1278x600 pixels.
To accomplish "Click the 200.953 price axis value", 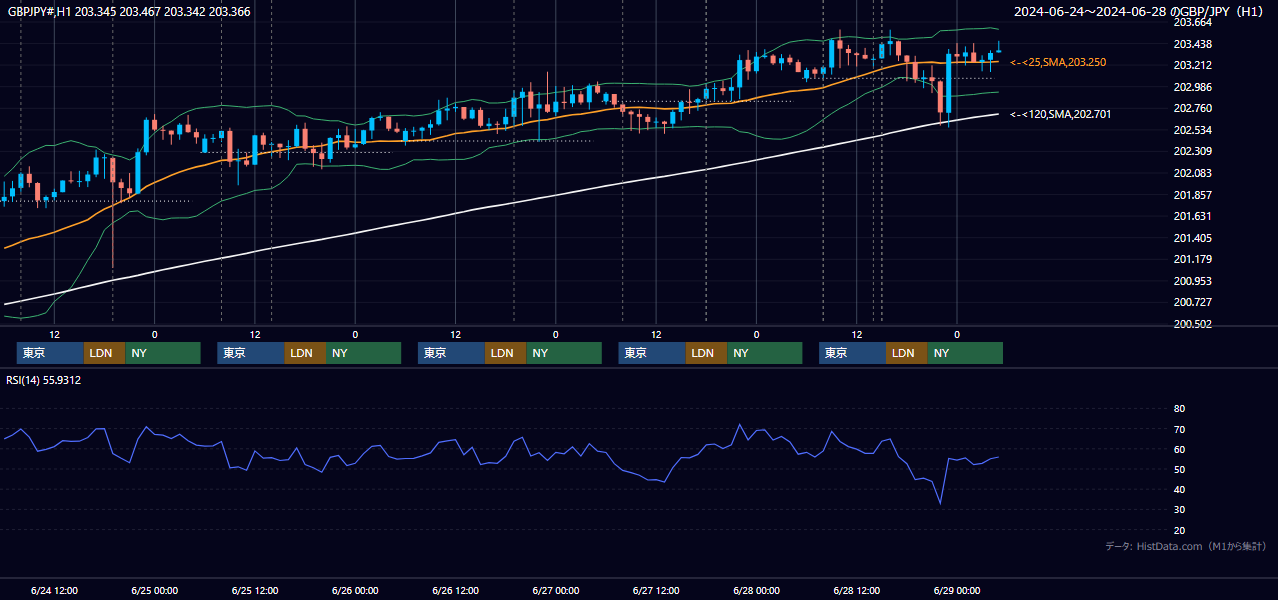I will 1192,281.
